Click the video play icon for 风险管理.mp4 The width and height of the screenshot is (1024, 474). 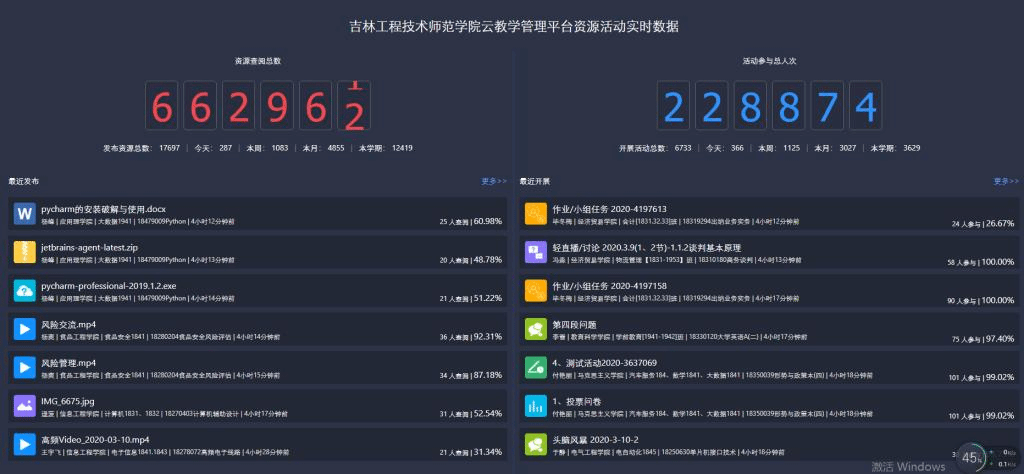point(25,367)
